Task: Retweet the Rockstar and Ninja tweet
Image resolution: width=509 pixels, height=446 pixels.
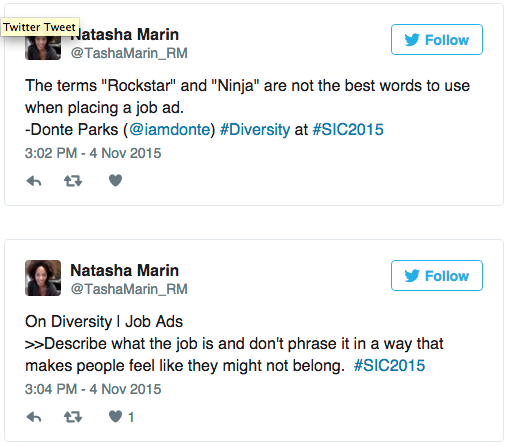Action: pyautogui.click(x=73, y=181)
